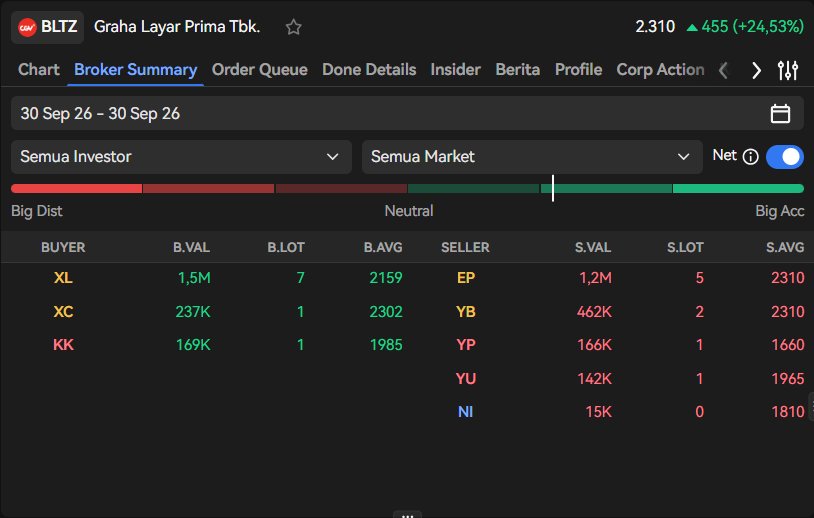Click the bottom panel drag handle
Viewport: 814px width, 518px height.
[x=408, y=515]
